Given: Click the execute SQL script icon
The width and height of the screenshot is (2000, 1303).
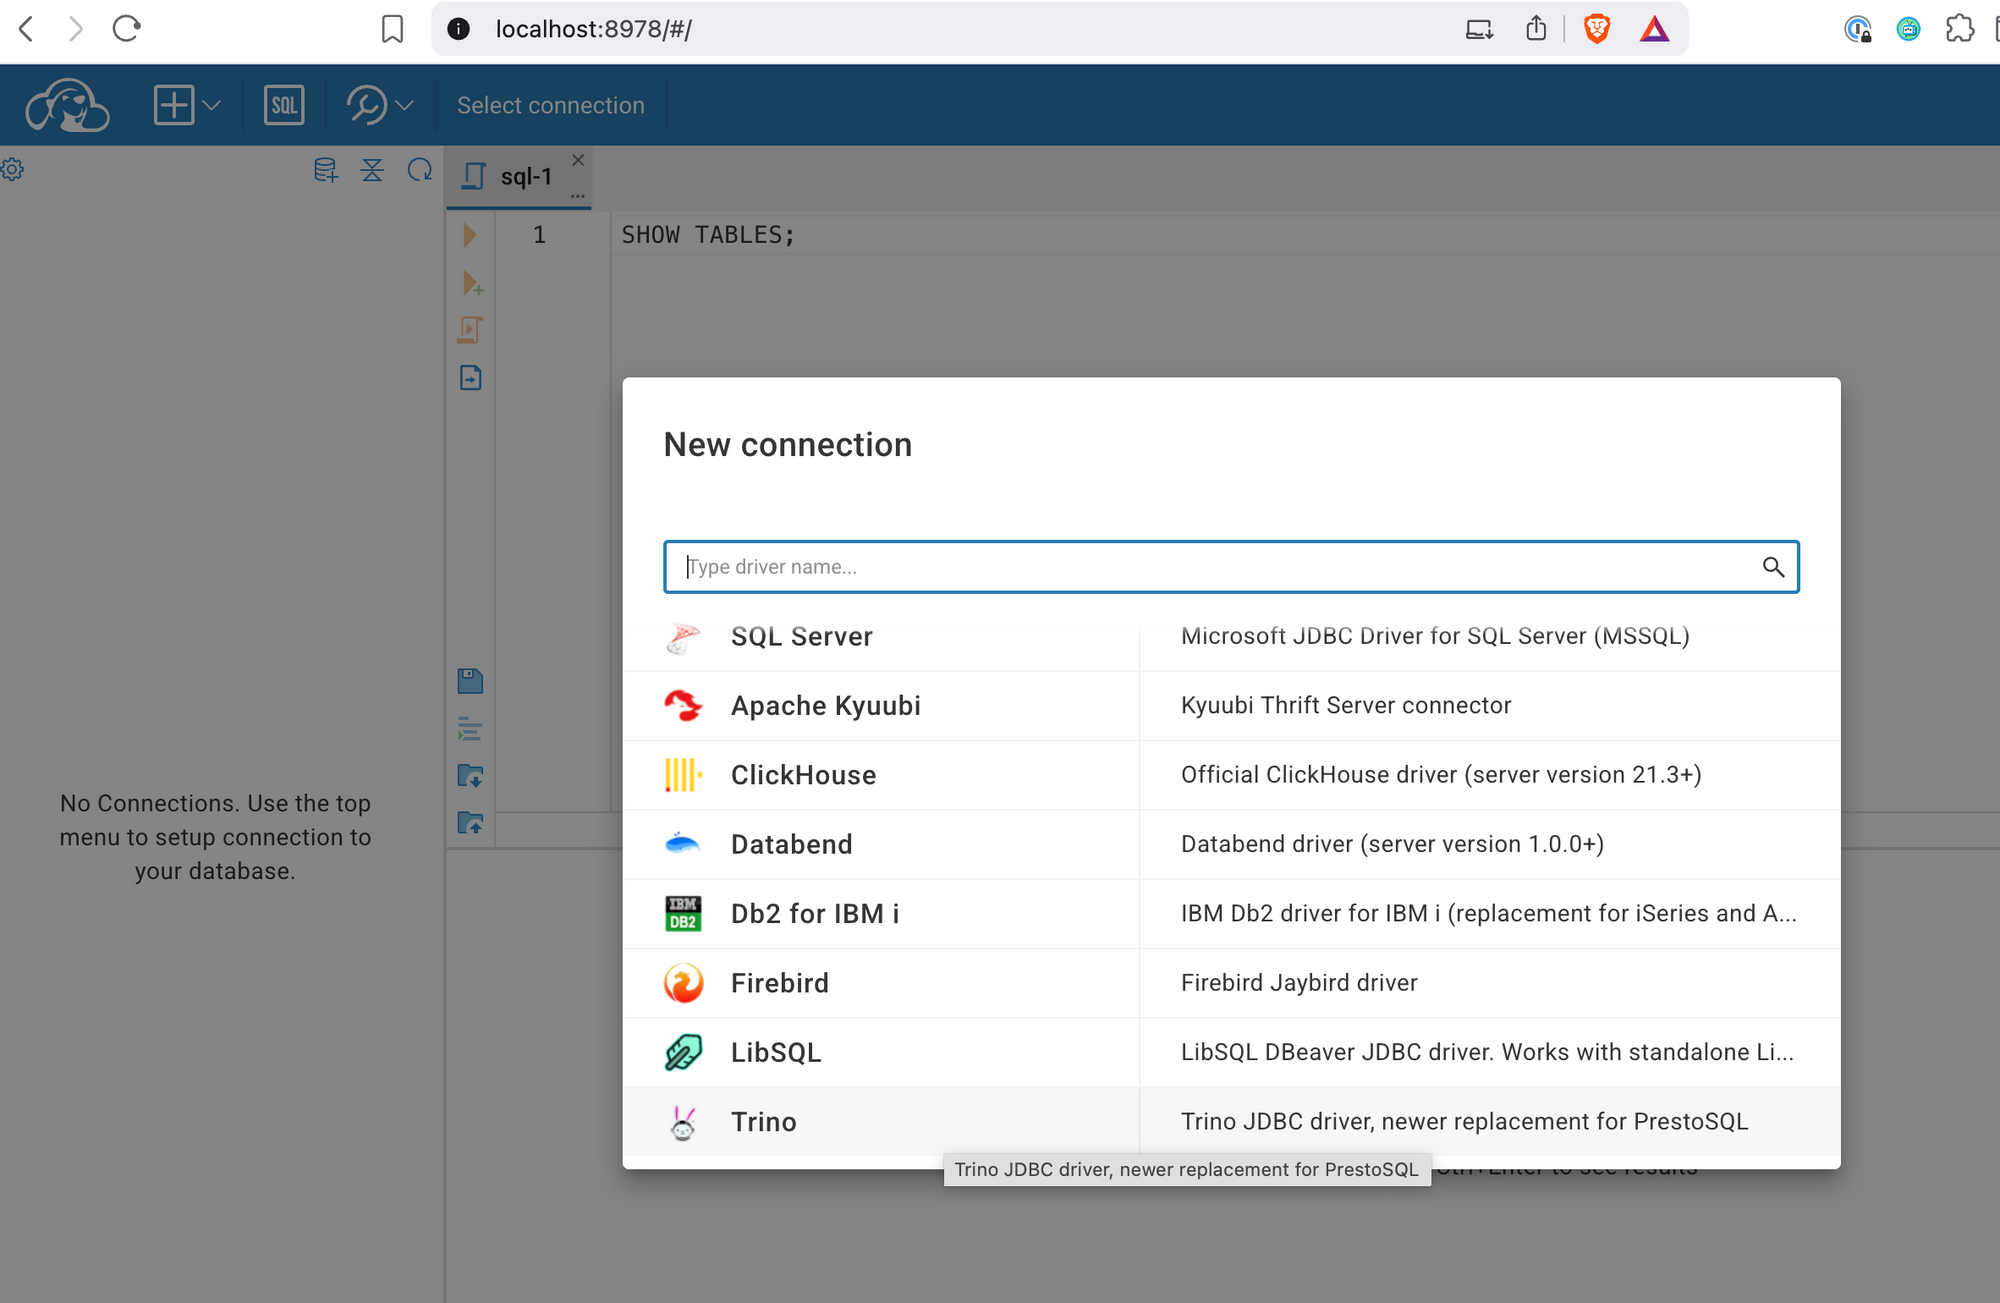Looking at the screenshot, I should [x=470, y=330].
